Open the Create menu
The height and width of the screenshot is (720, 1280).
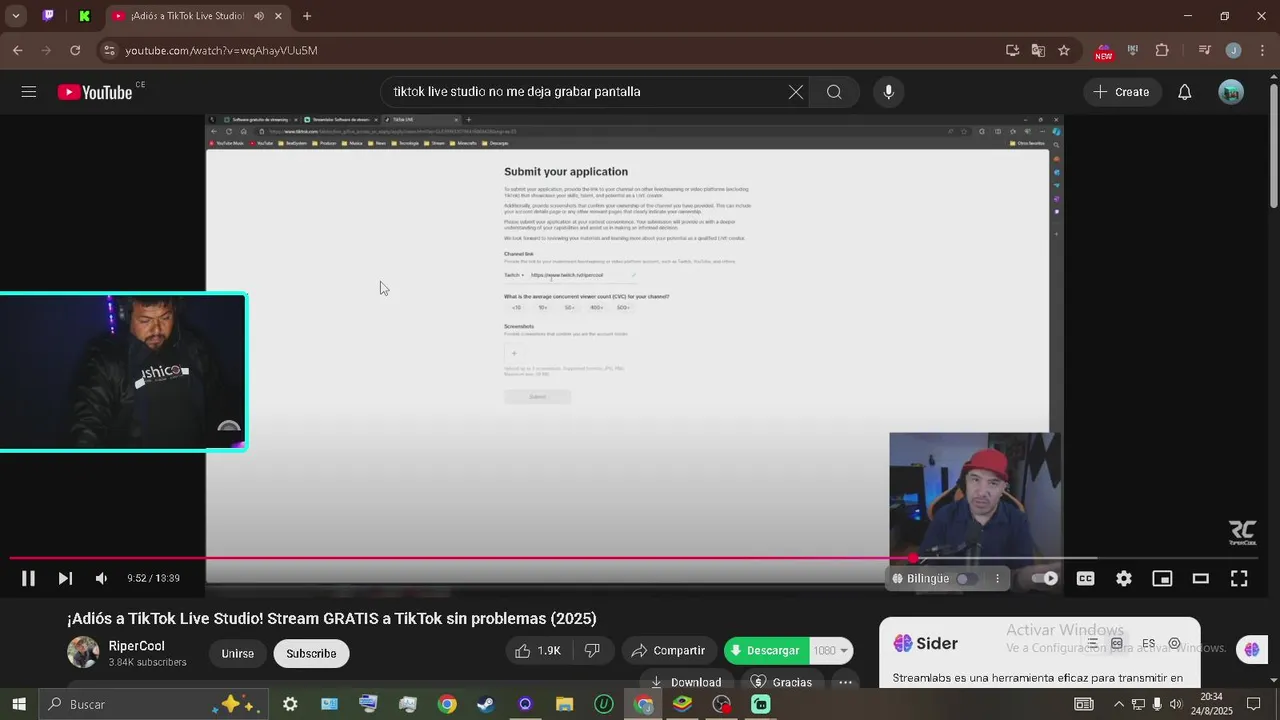coord(1122,92)
